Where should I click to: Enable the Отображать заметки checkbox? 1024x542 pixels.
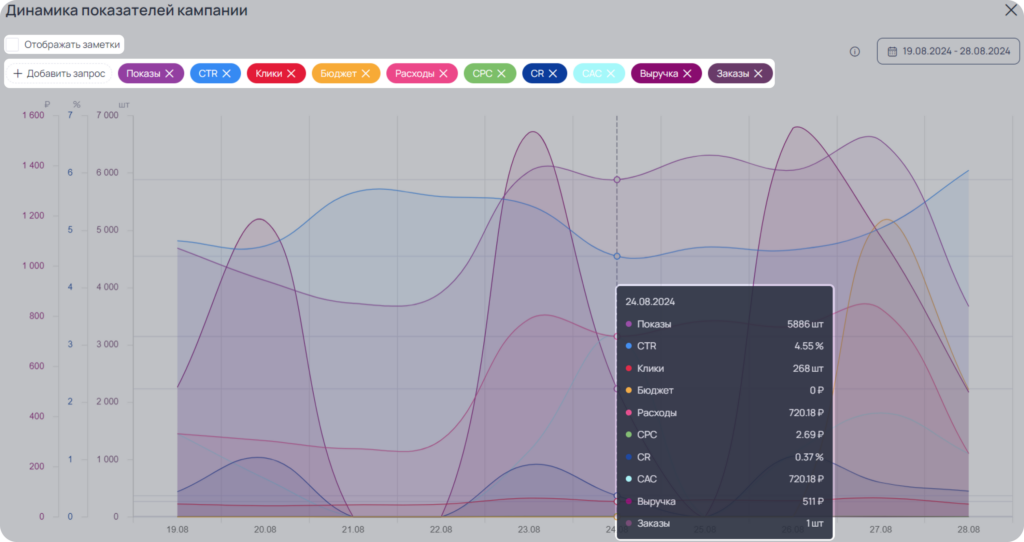tap(12, 44)
